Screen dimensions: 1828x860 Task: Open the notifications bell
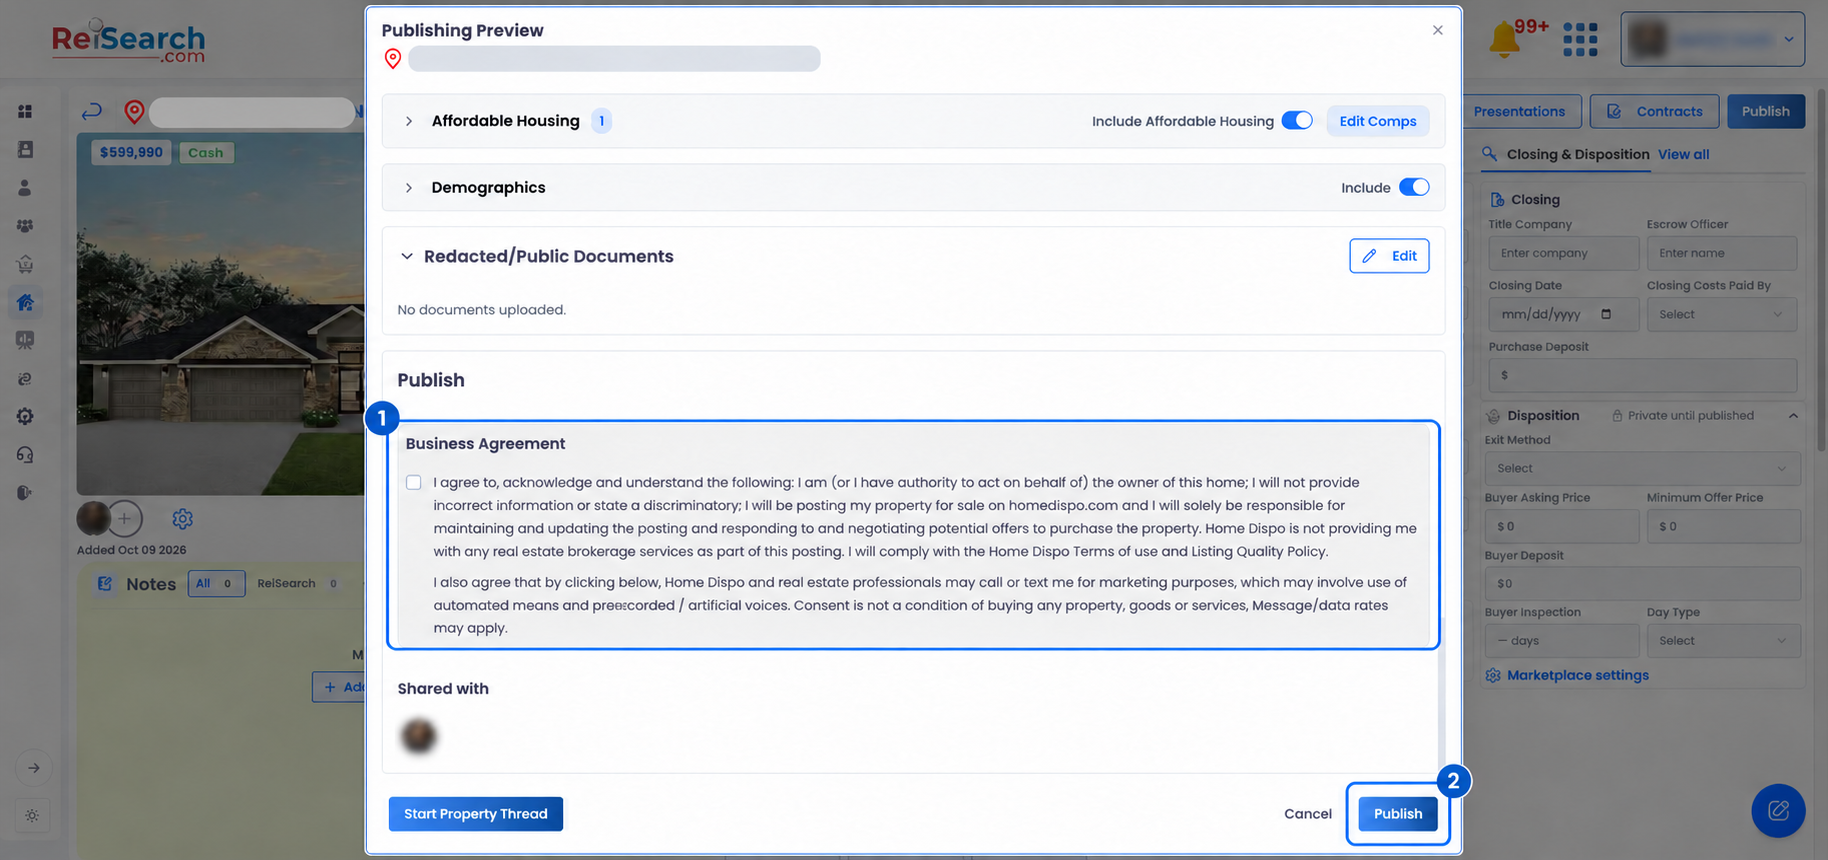click(x=1504, y=40)
